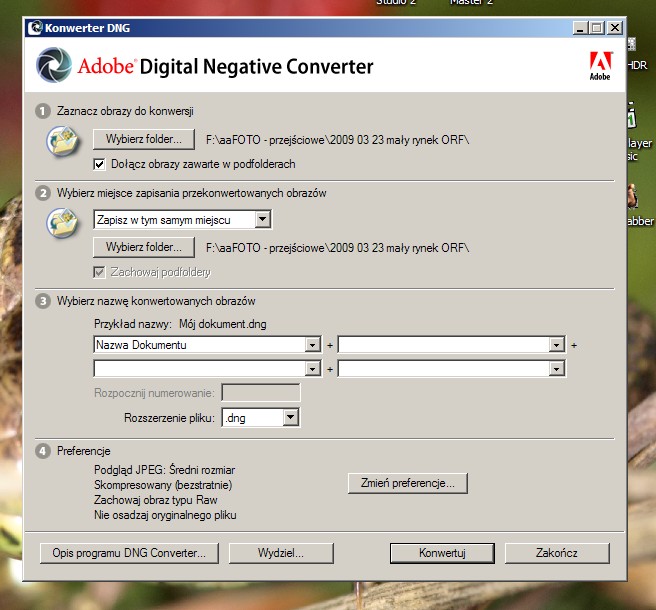Image resolution: width=656 pixels, height=610 pixels.
Task: Click 'Podgląd JPEG: Średni rozmiar' text
Action: pyautogui.click(x=164, y=470)
